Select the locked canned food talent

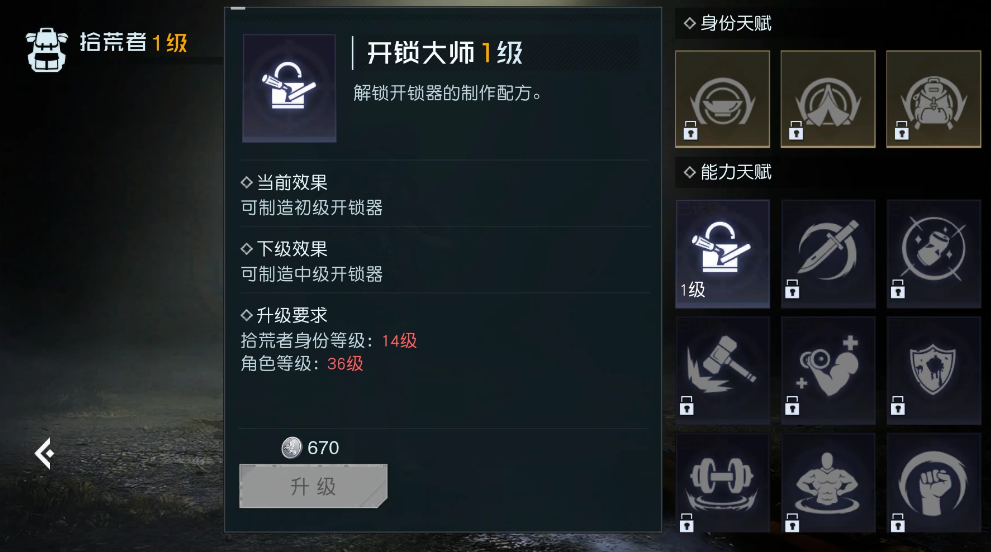pyautogui.click(x=933, y=254)
